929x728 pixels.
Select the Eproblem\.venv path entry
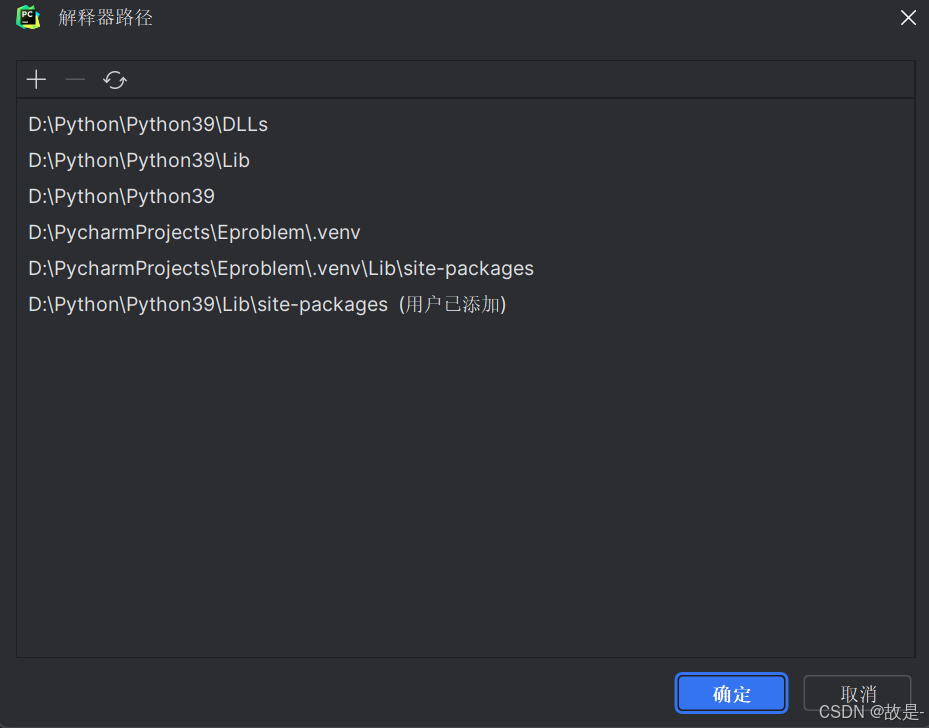pyautogui.click(x=194, y=232)
